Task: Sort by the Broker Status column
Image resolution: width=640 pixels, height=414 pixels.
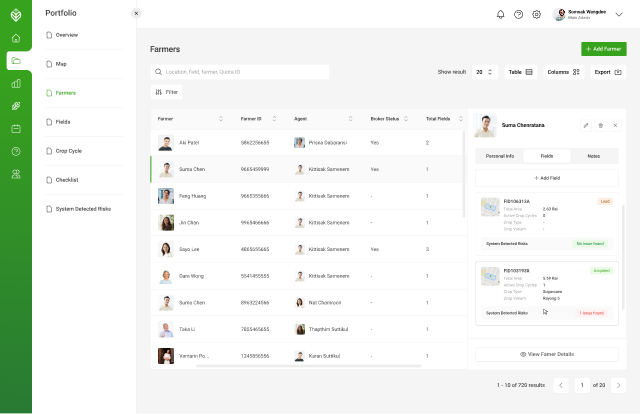Action: click(406, 119)
